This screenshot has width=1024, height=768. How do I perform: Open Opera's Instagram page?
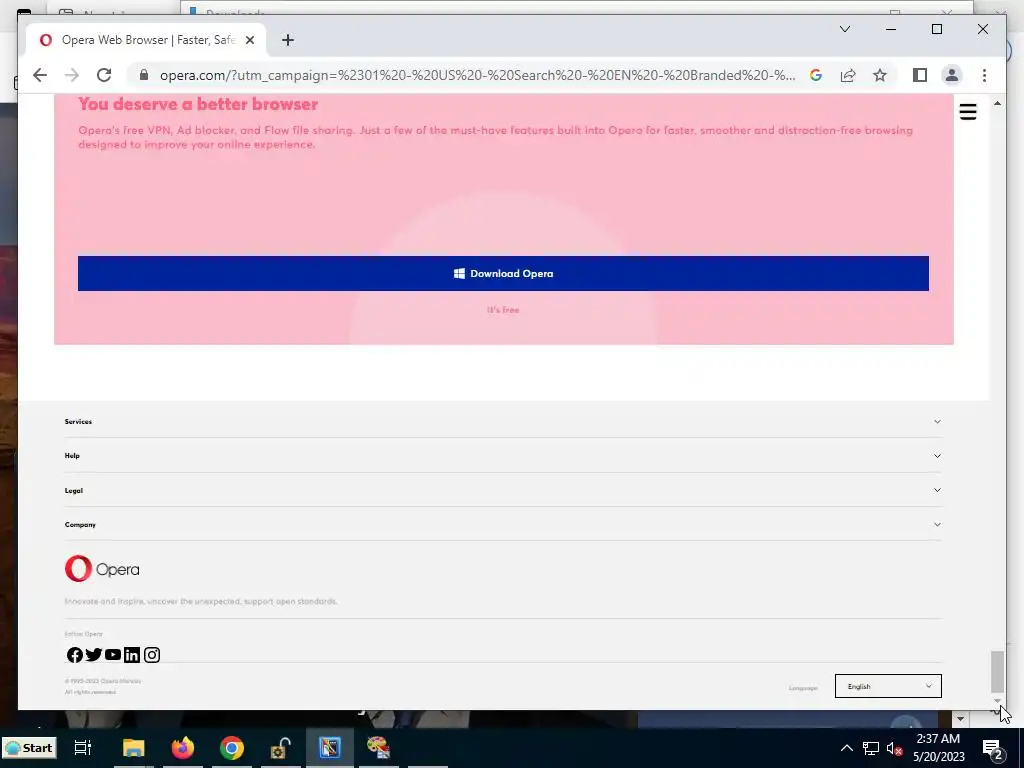click(x=152, y=654)
